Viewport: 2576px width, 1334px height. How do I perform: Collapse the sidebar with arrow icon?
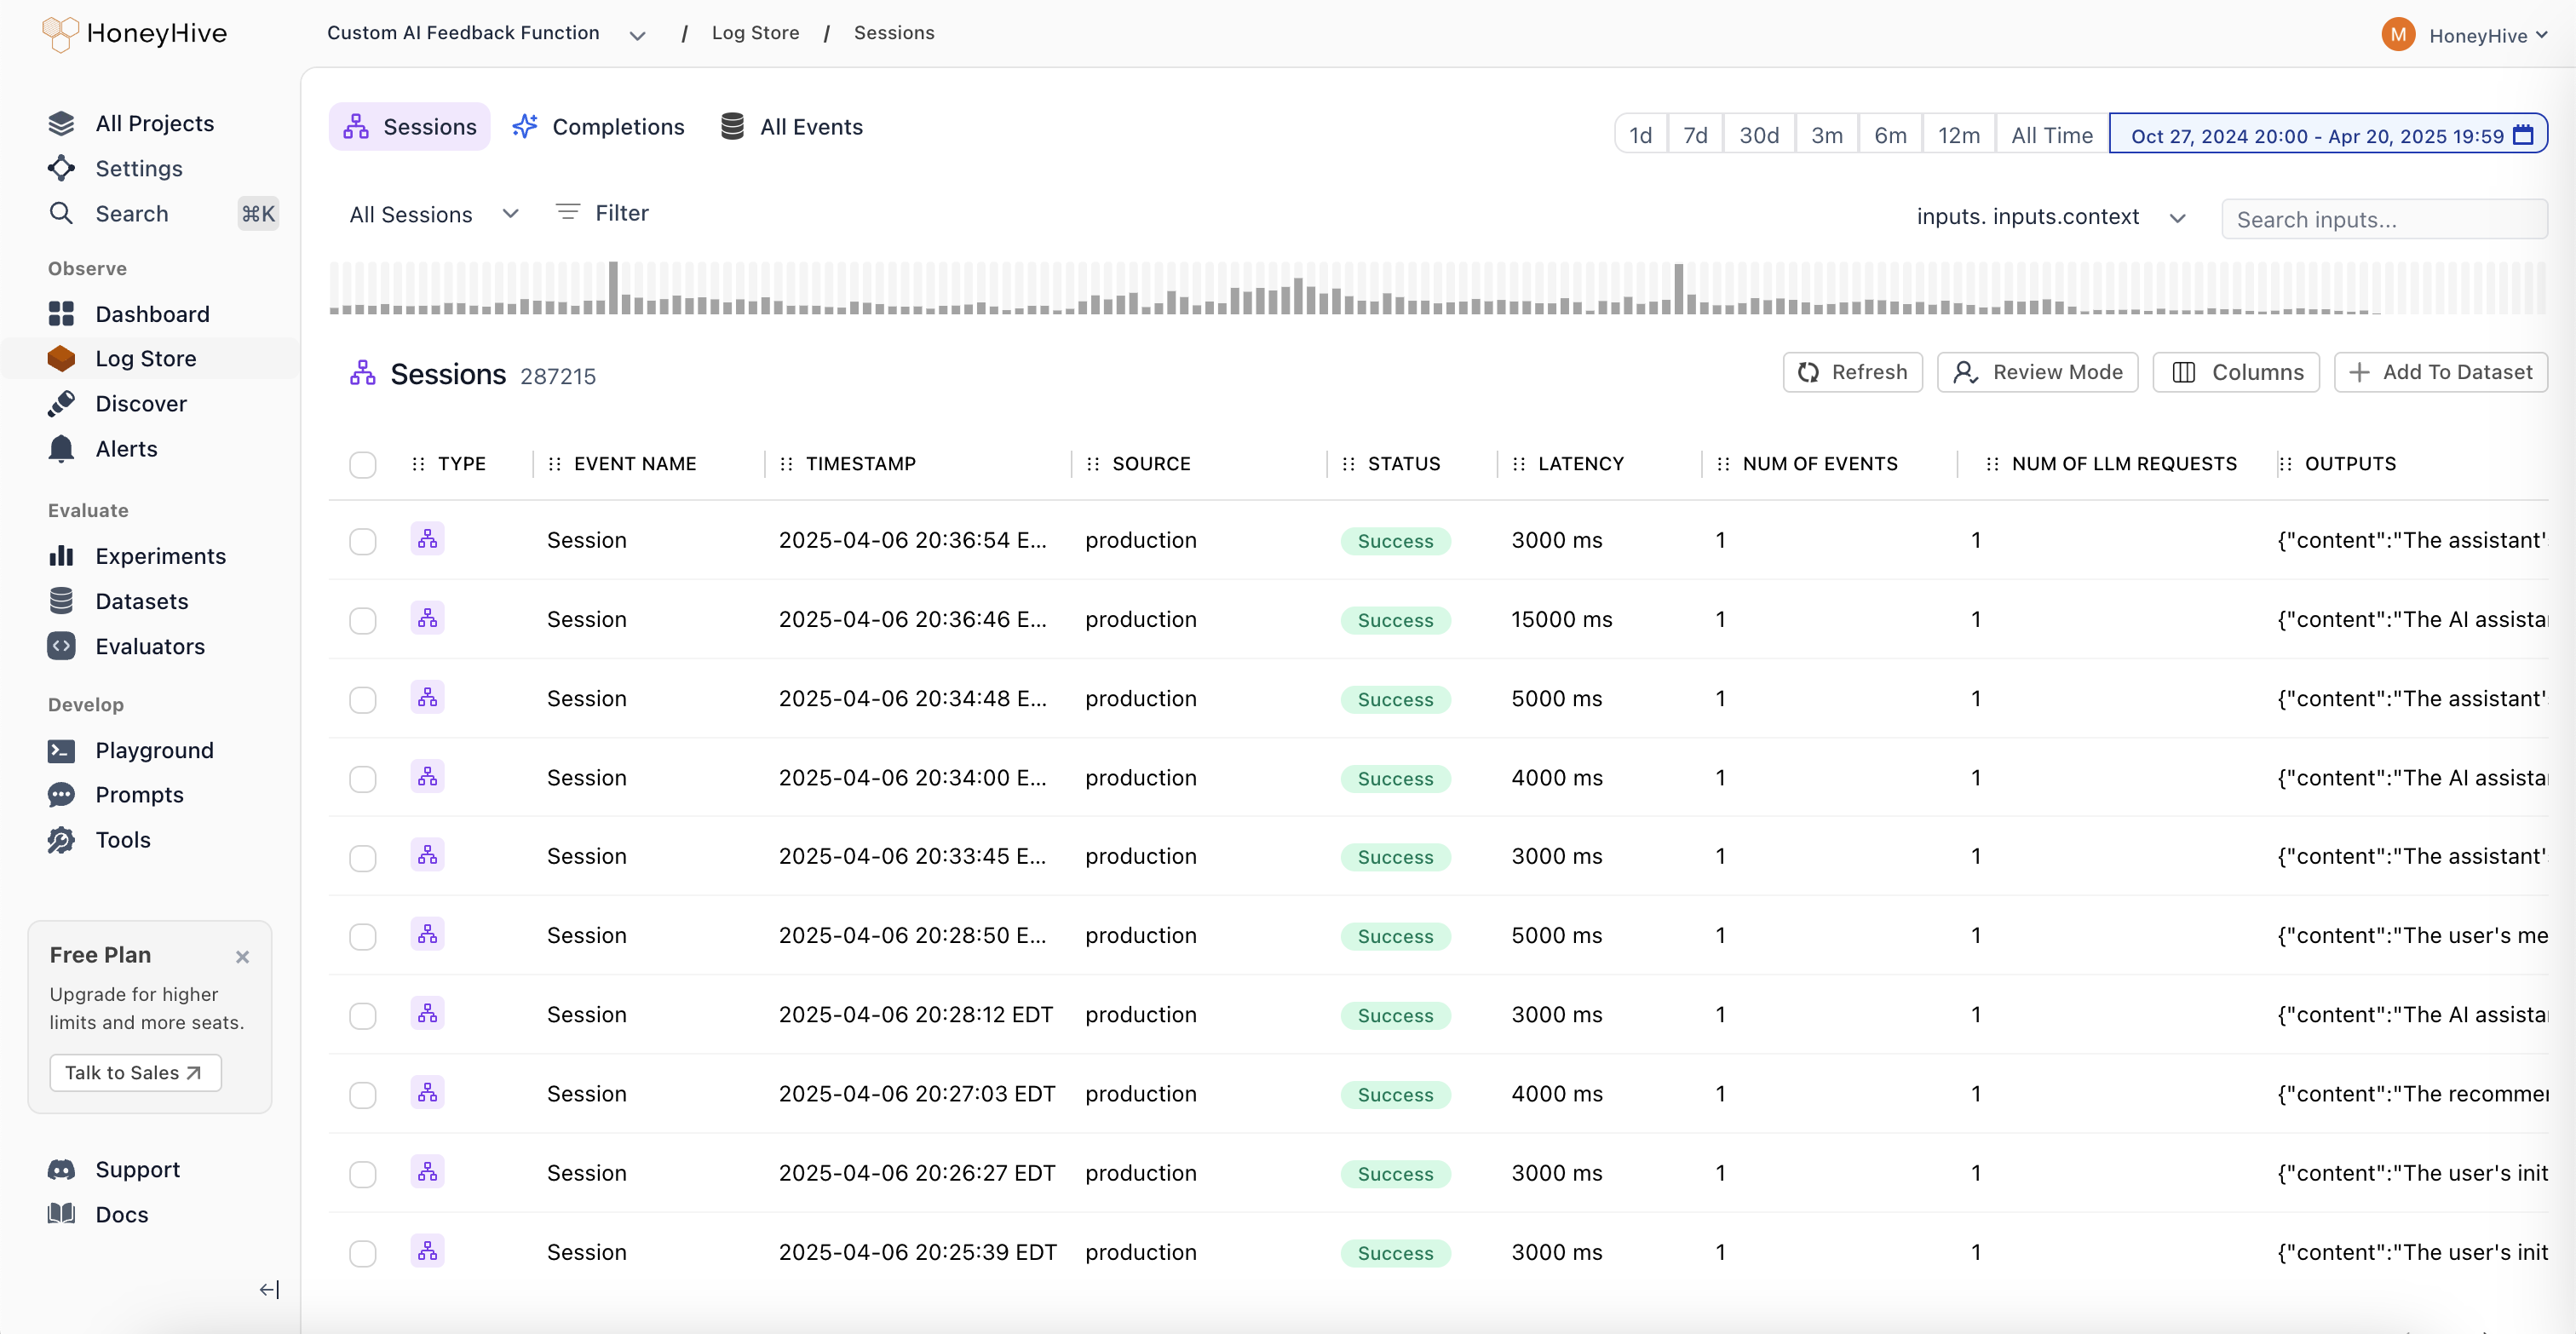[x=269, y=1289]
